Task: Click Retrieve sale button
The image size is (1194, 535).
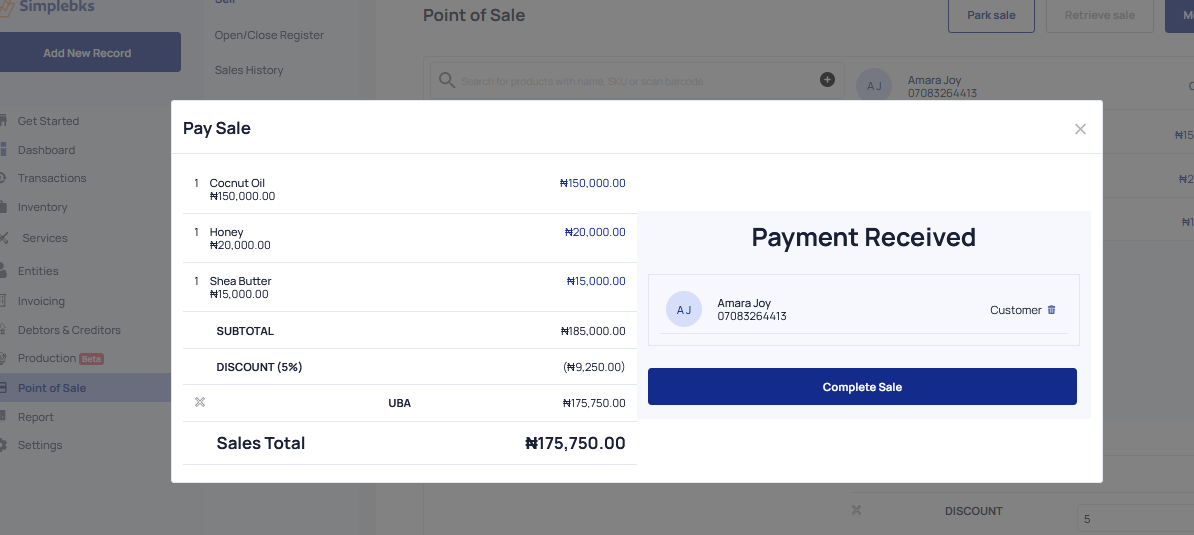Action: point(1100,15)
